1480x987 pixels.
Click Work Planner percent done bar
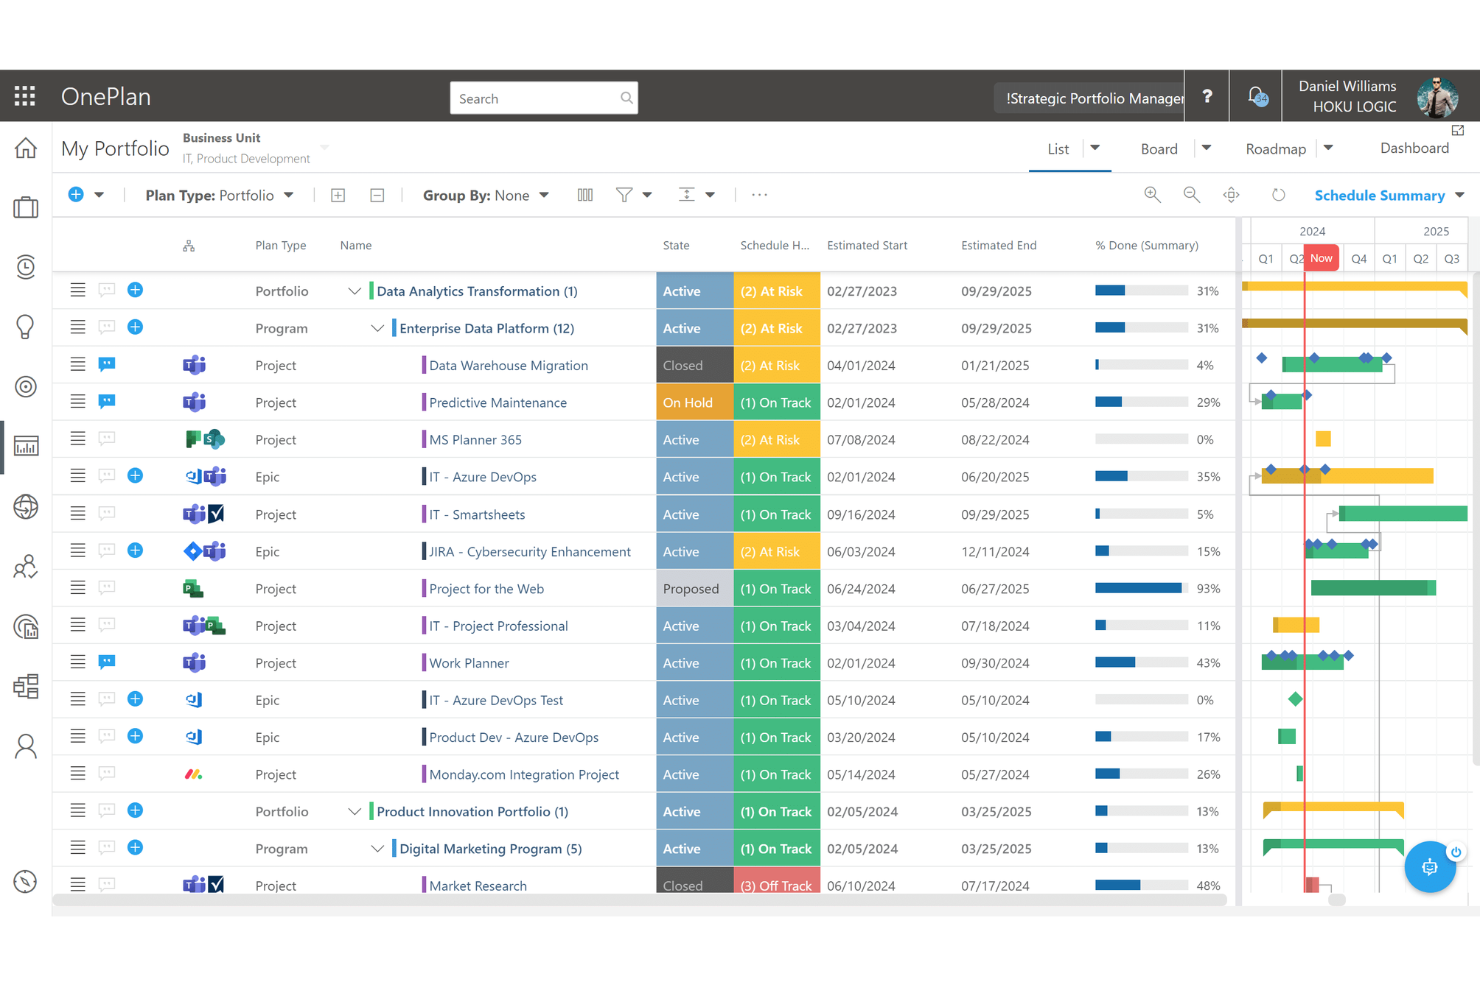pyautogui.click(x=1141, y=662)
